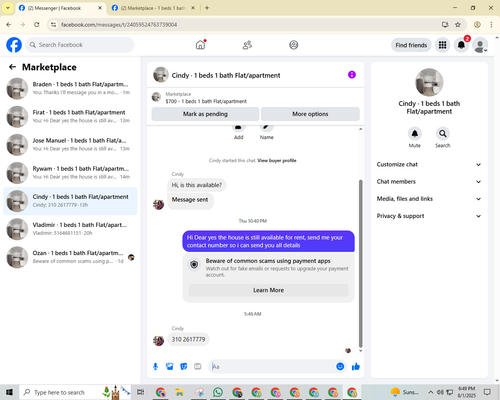Image resolution: width=500 pixels, height=400 pixels.
Task: Open the Chrome tab search dropdown
Action: pyautogui.click(x=7, y=8)
